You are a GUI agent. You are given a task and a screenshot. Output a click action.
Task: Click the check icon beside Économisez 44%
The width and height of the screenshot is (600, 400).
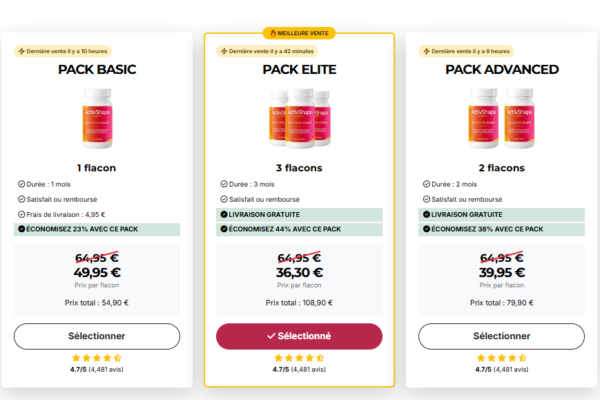223,229
